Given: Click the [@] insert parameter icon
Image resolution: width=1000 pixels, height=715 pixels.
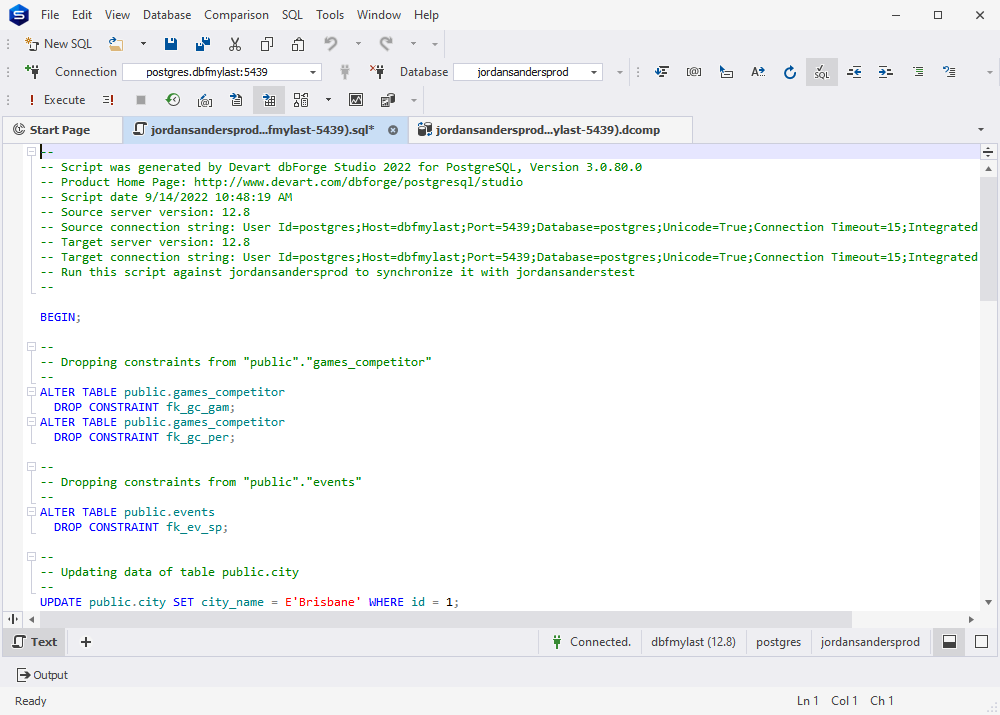Looking at the screenshot, I should [x=694, y=72].
